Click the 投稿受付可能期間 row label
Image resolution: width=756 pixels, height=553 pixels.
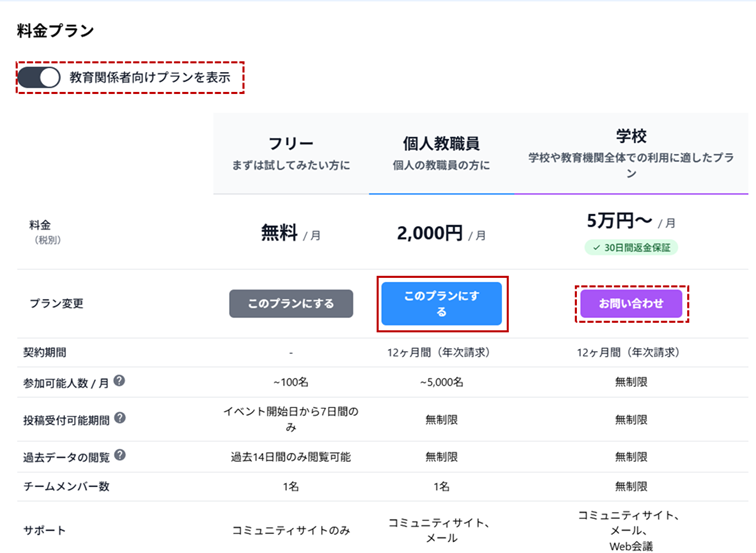click(67, 420)
